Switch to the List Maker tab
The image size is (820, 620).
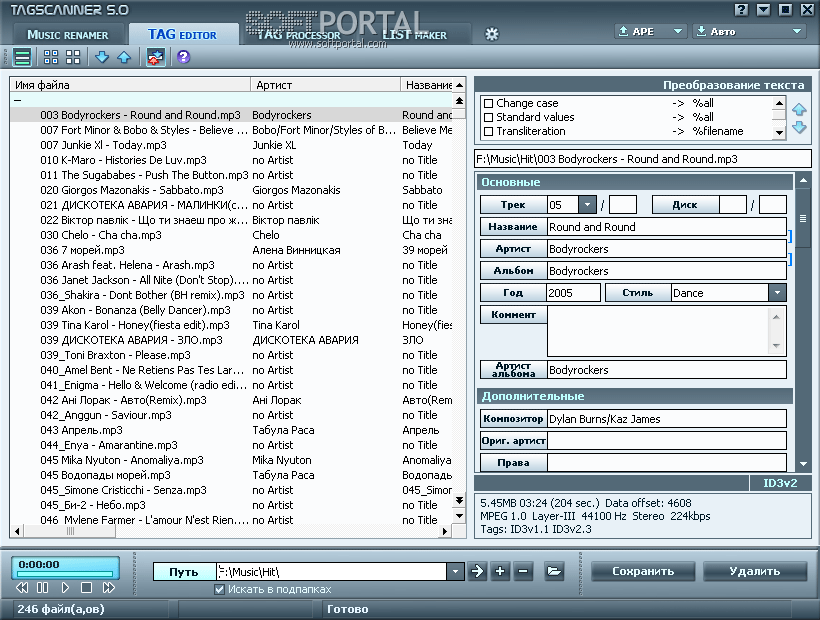(414, 35)
